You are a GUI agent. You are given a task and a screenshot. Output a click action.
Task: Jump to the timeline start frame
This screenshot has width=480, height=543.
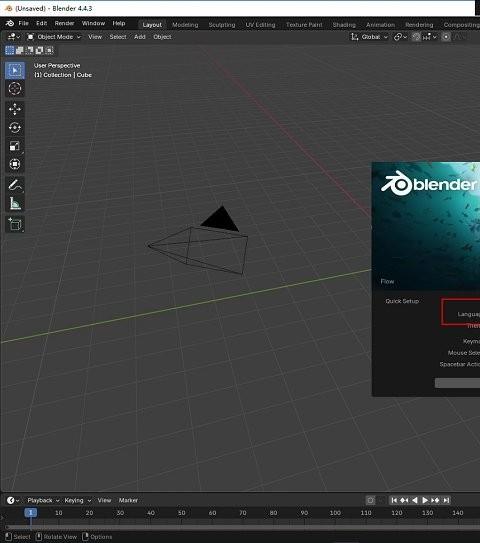pyautogui.click(x=394, y=500)
